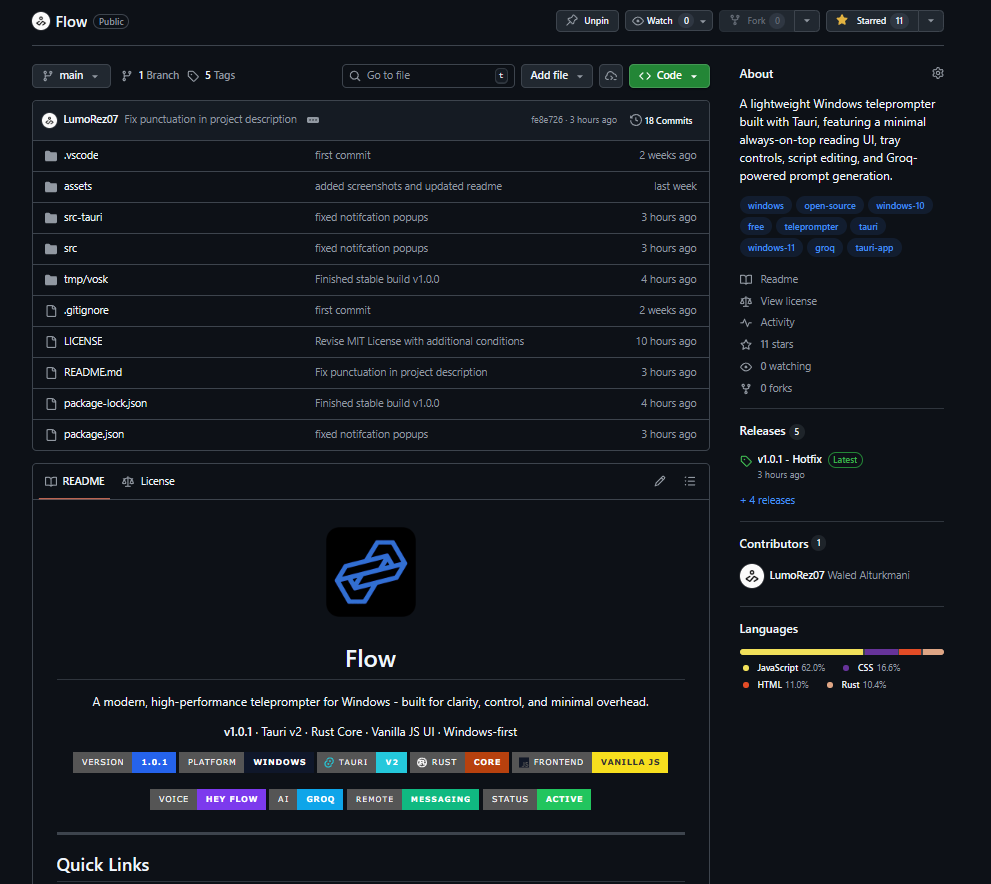Expand the commit message ellipsis icon
This screenshot has width=991, height=884.
pyautogui.click(x=313, y=120)
